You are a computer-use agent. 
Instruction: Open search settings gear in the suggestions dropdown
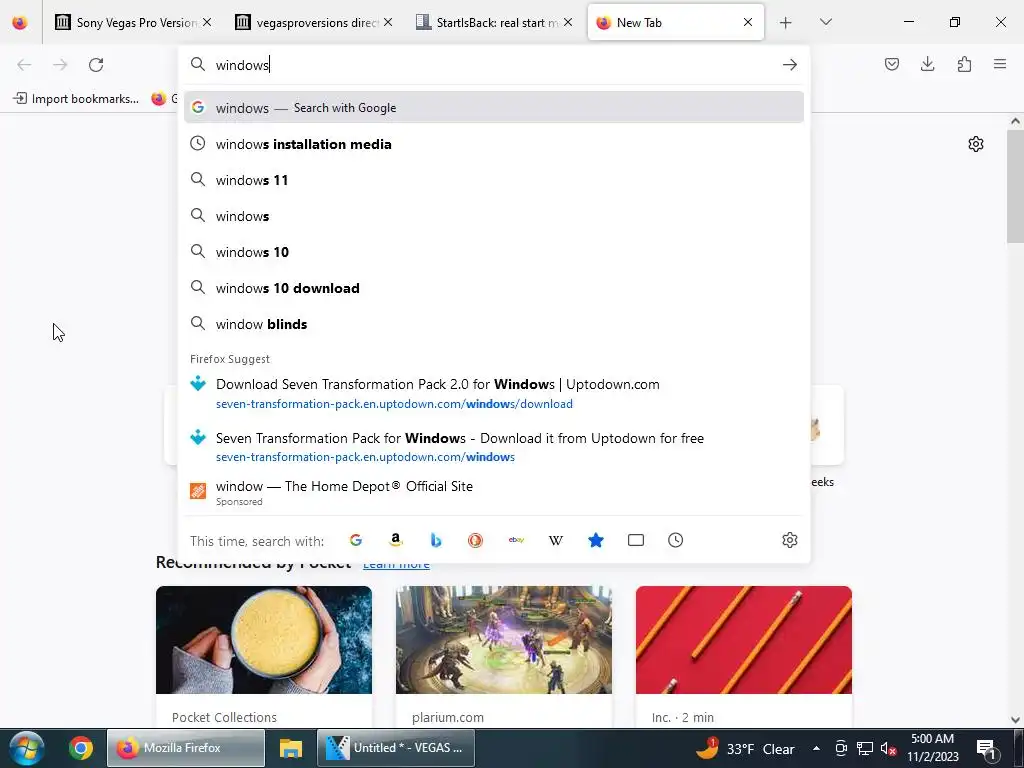point(790,540)
